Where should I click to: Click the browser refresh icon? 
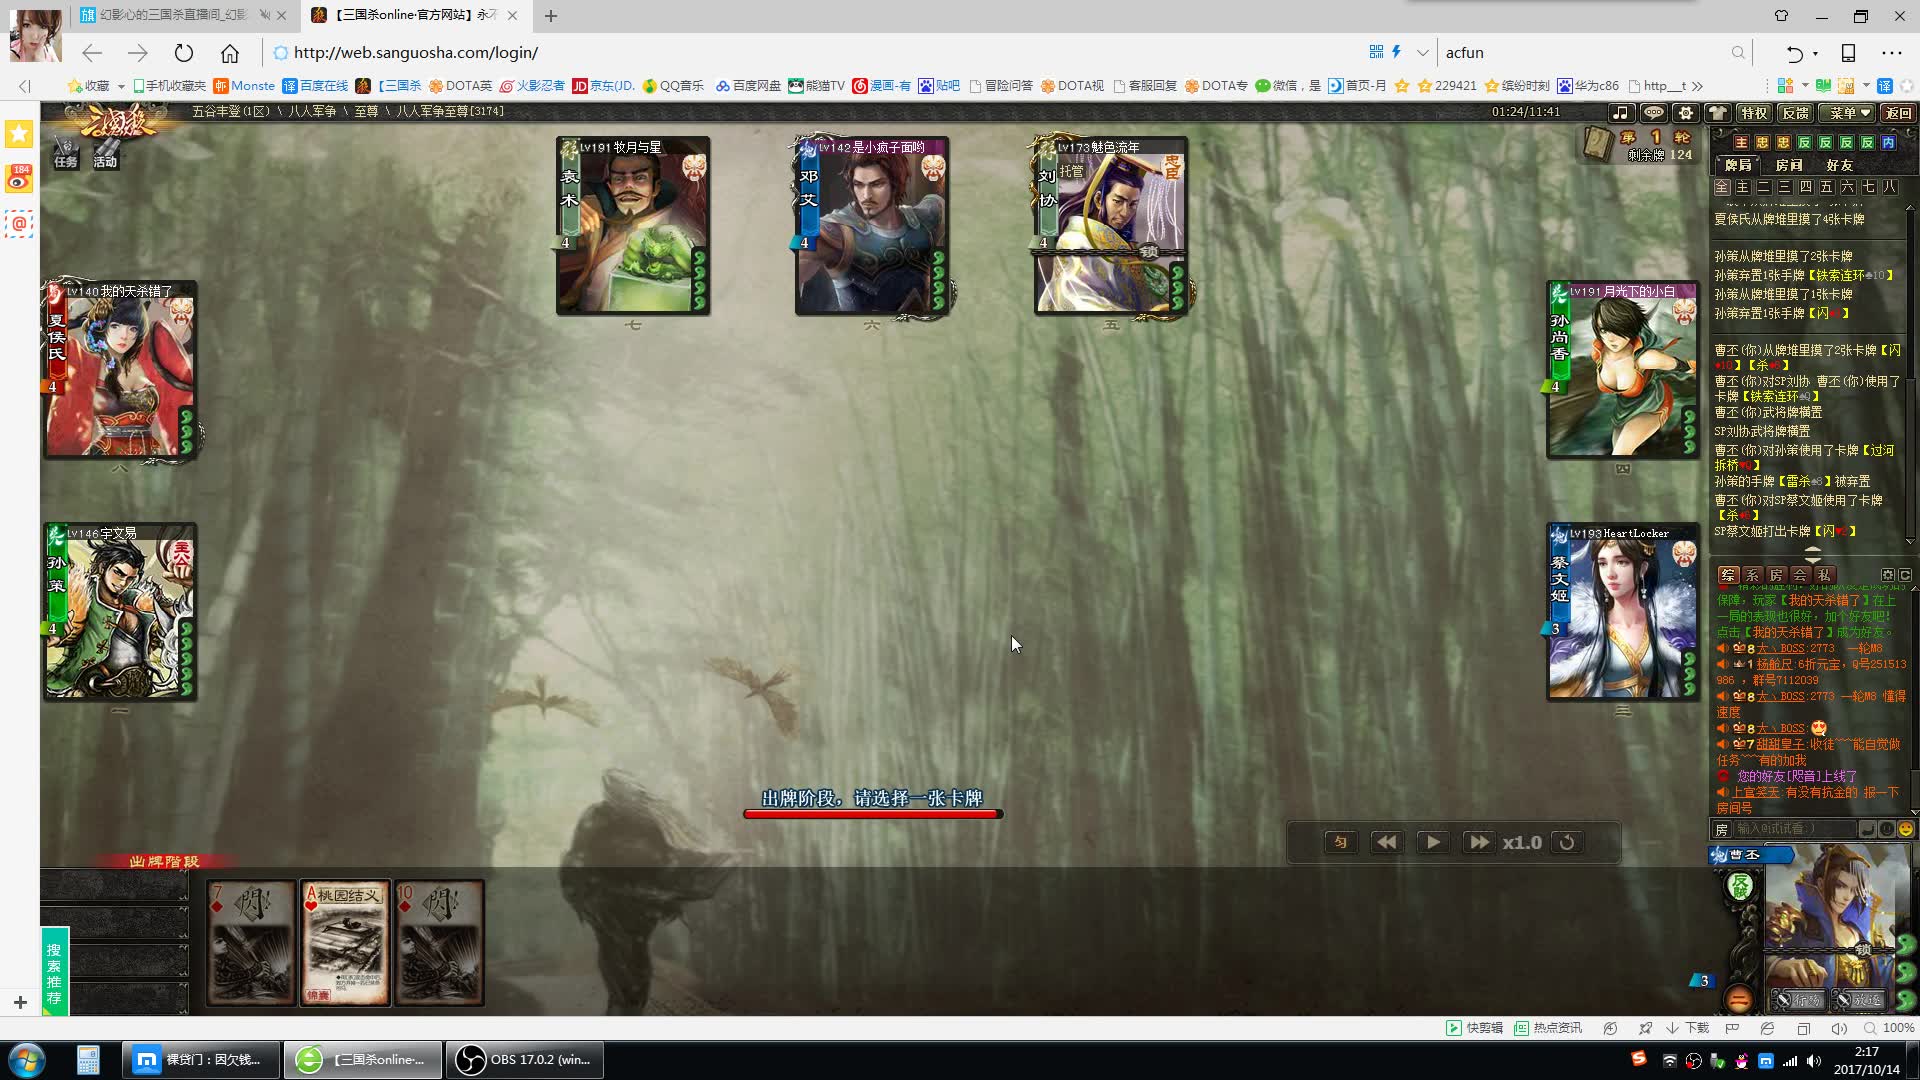pyautogui.click(x=184, y=53)
